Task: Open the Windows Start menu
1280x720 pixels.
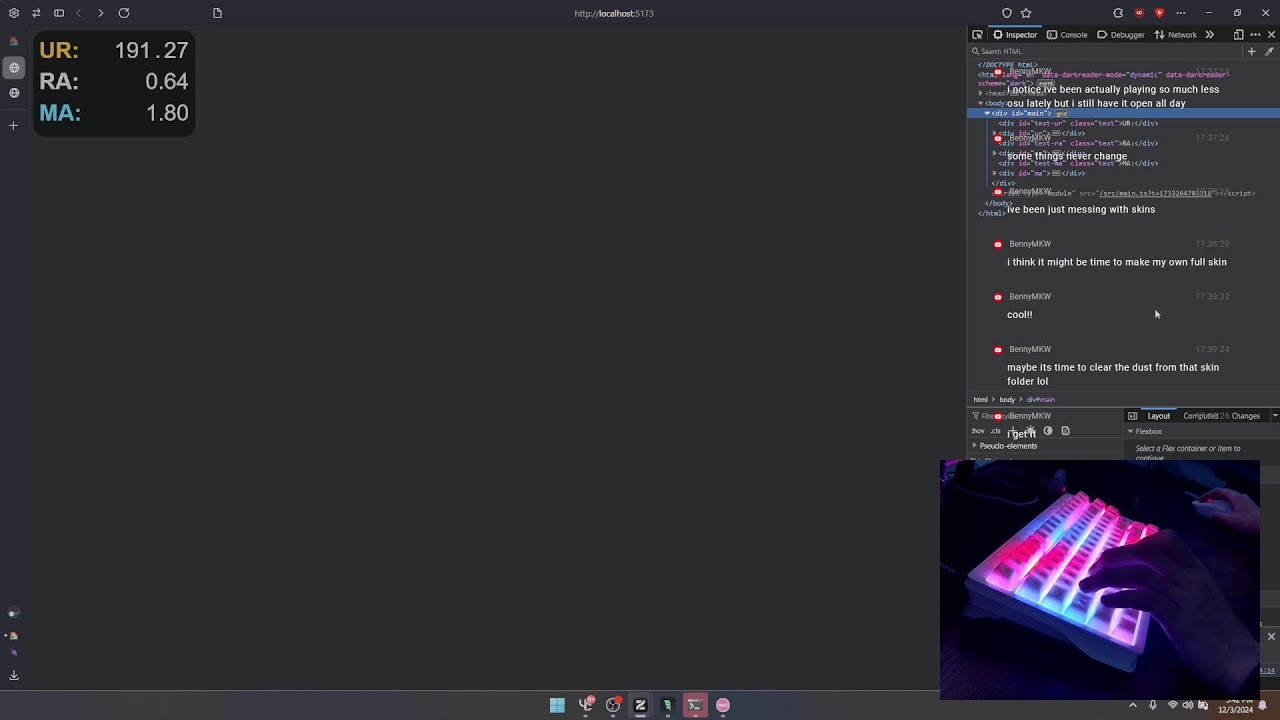Action: [557, 705]
